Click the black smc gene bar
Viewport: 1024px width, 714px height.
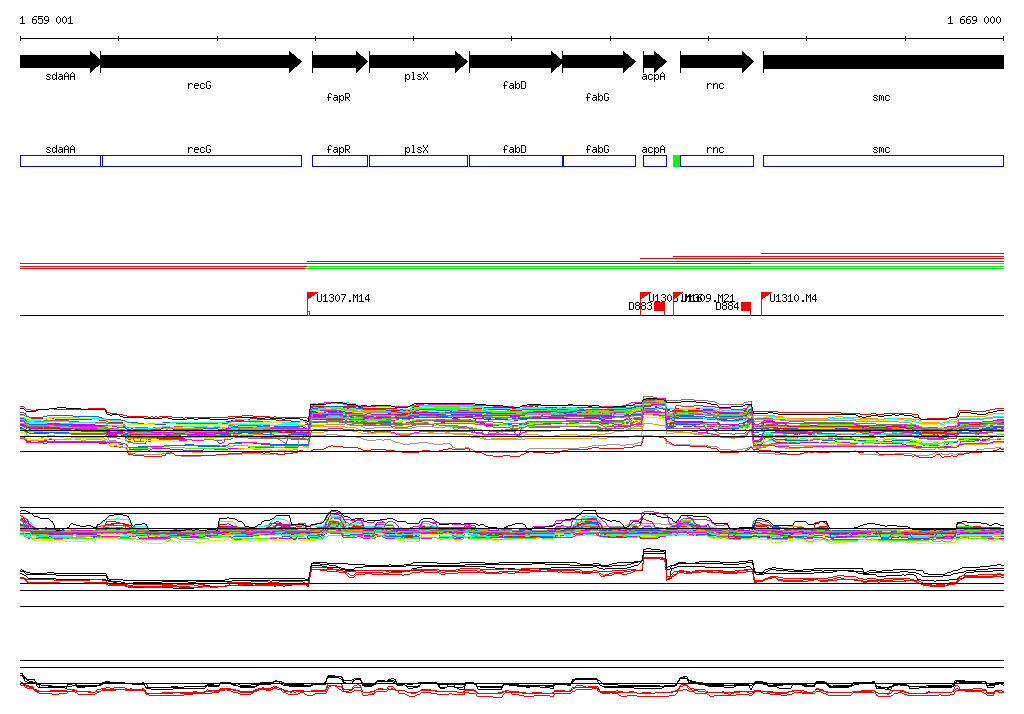click(883, 62)
